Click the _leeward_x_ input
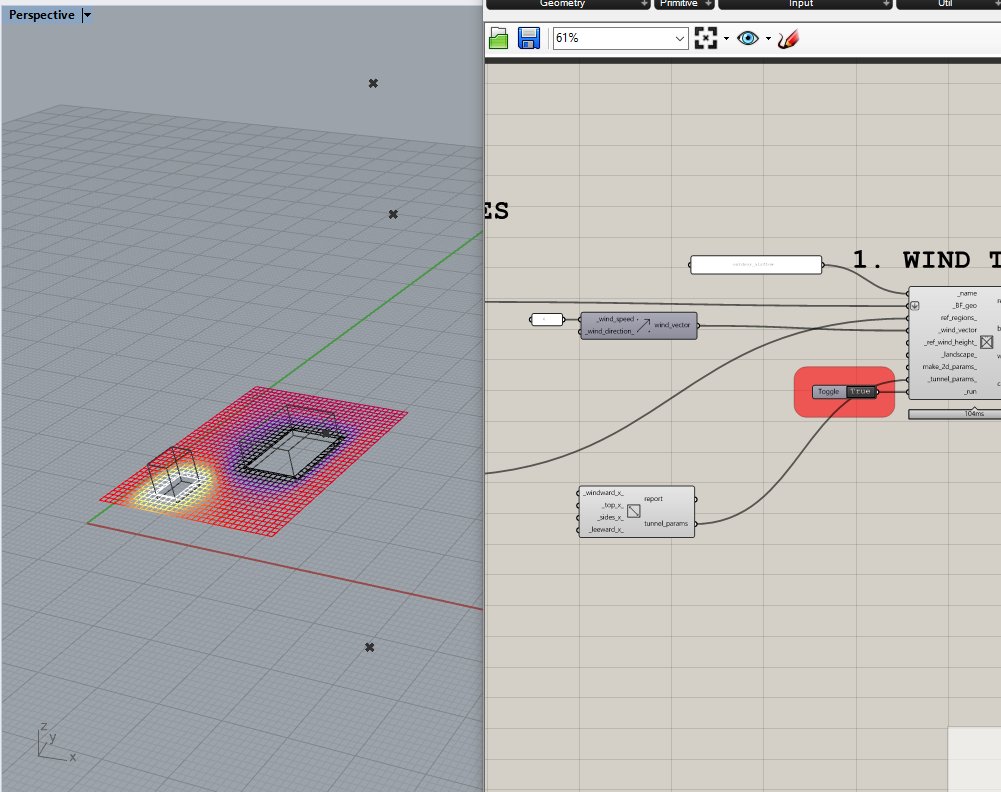This screenshot has width=1001, height=792. 606,529
